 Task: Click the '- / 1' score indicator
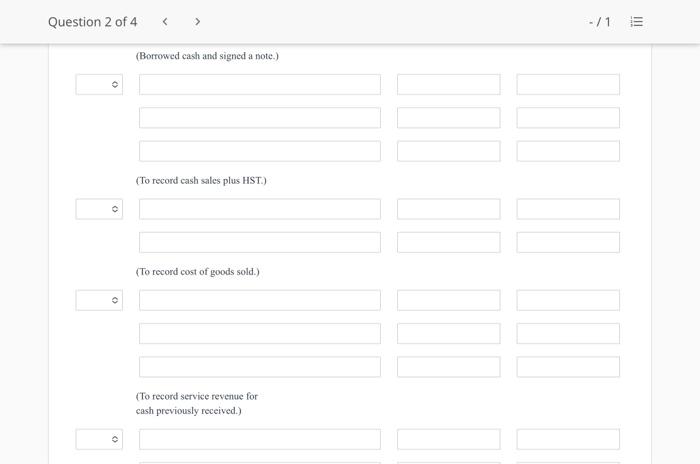click(x=600, y=22)
